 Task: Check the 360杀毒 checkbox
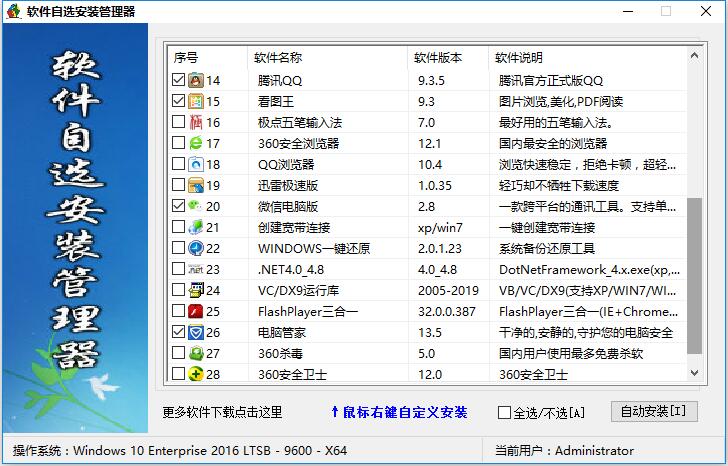pos(178,353)
